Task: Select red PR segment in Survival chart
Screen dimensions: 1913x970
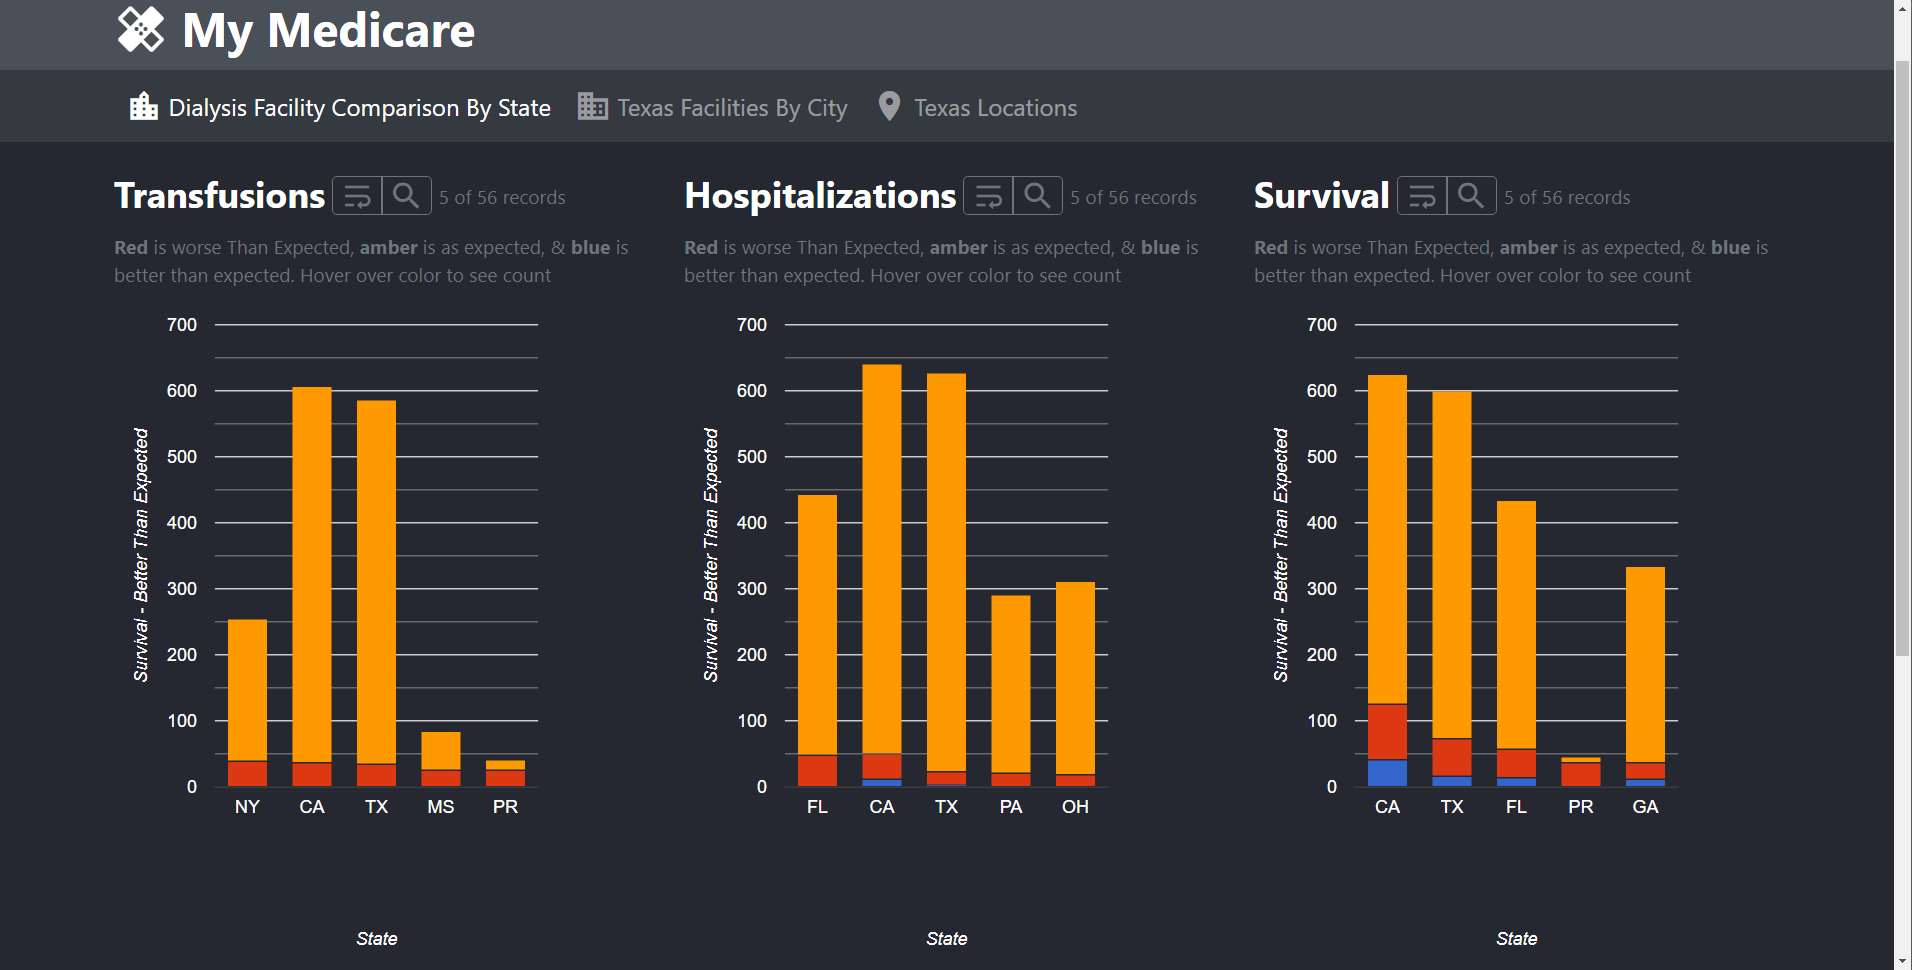Action: click(x=1581, y=774)
